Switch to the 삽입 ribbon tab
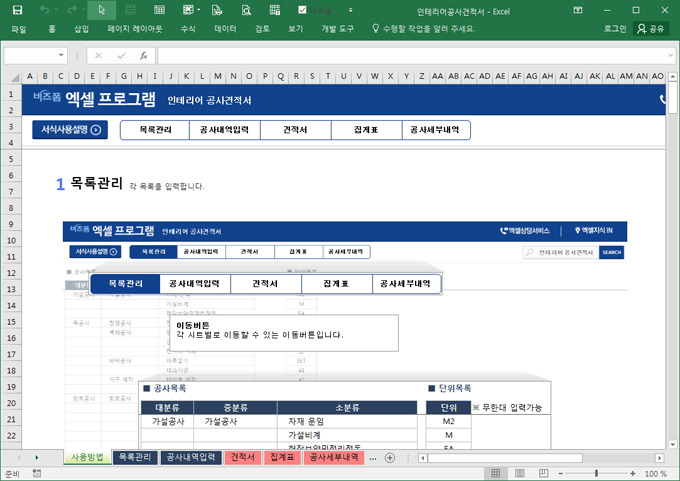The image size is (680, 481). (82, 29)
